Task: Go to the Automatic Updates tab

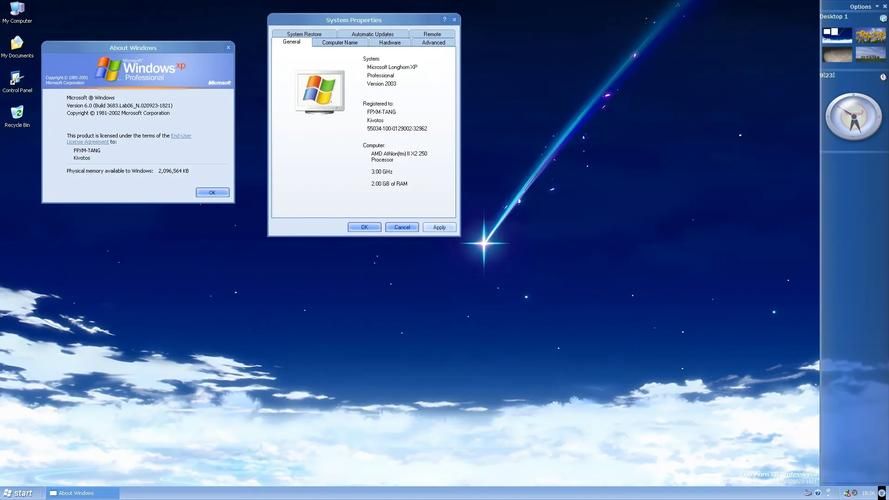Action: coord(372,34)
